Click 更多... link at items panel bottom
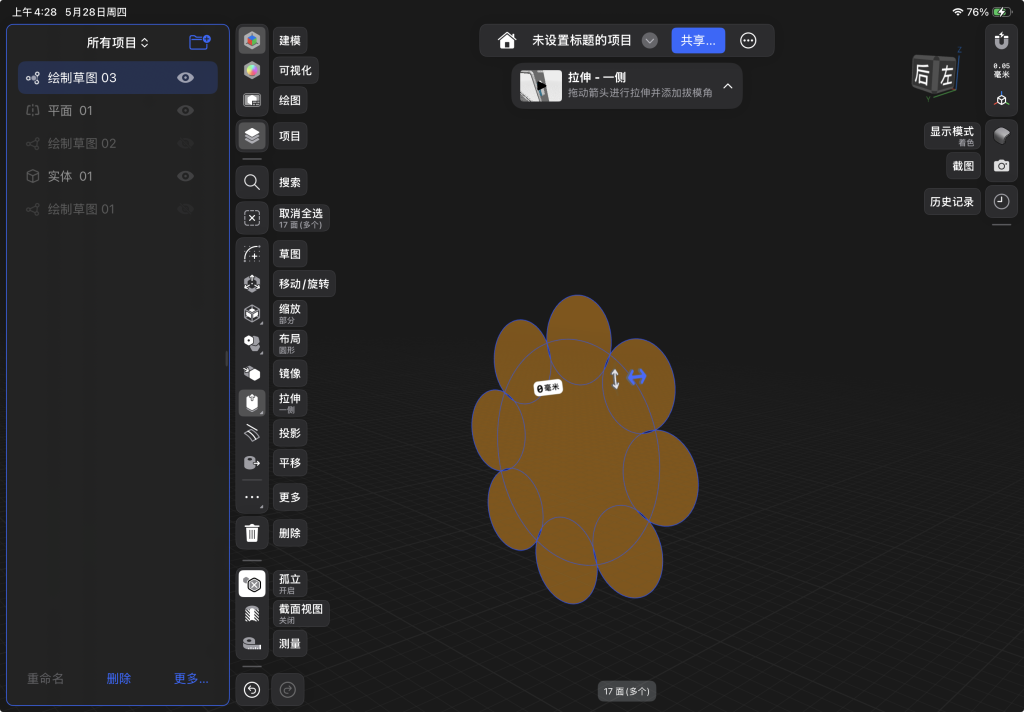Viewport: 1024px width, 712px height. pos(191,679)
